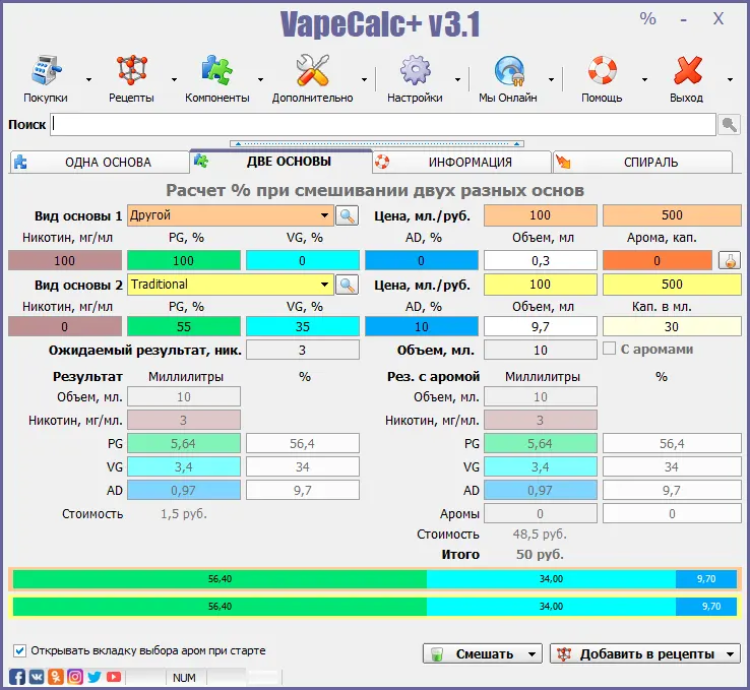This screenshot has width=750, height=690.
Task: Switch to the ОДНА ОСНОВА tab
Action: pyautogui.click(x=98, y=162)
